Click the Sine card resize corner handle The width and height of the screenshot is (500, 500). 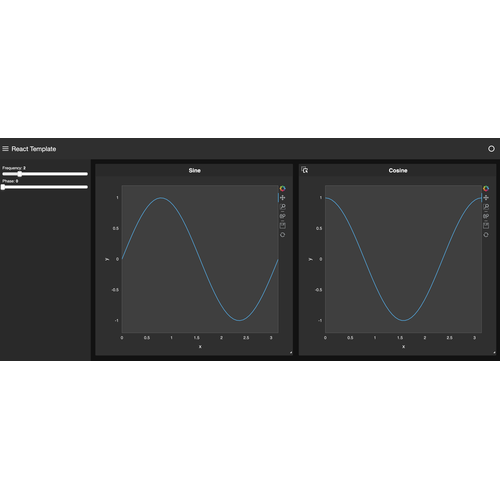pyautogui.click(x=291, y=352)
